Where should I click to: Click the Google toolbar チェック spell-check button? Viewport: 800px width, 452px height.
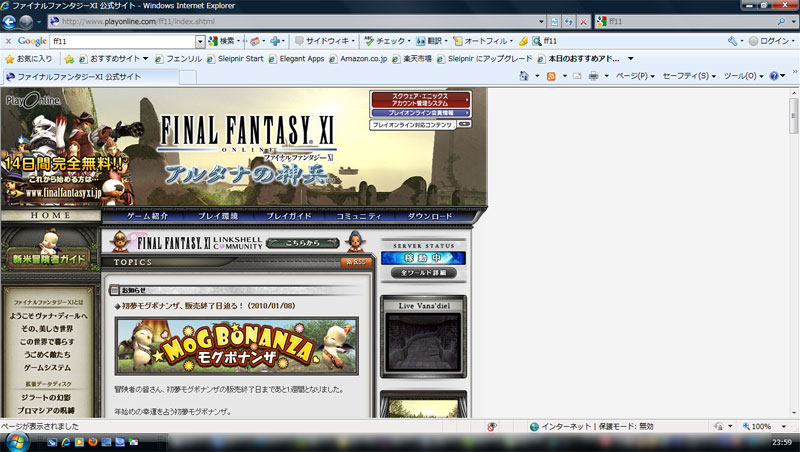point(387,41)
